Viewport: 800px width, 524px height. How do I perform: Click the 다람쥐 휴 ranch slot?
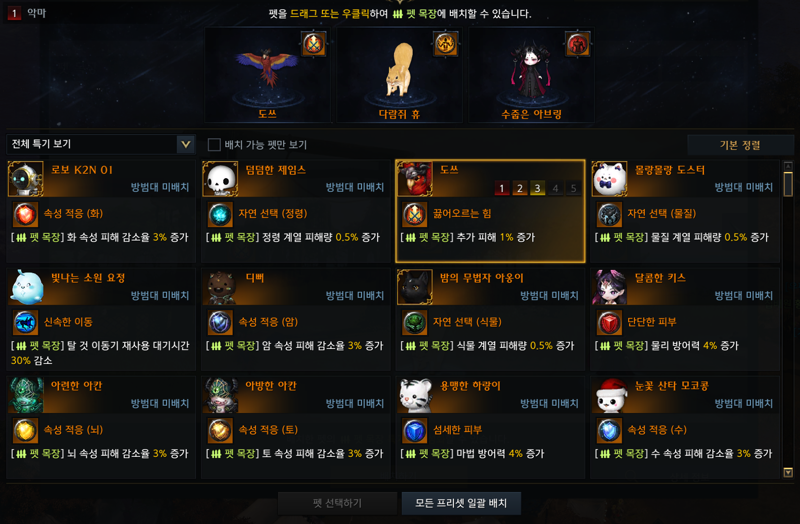399,75
